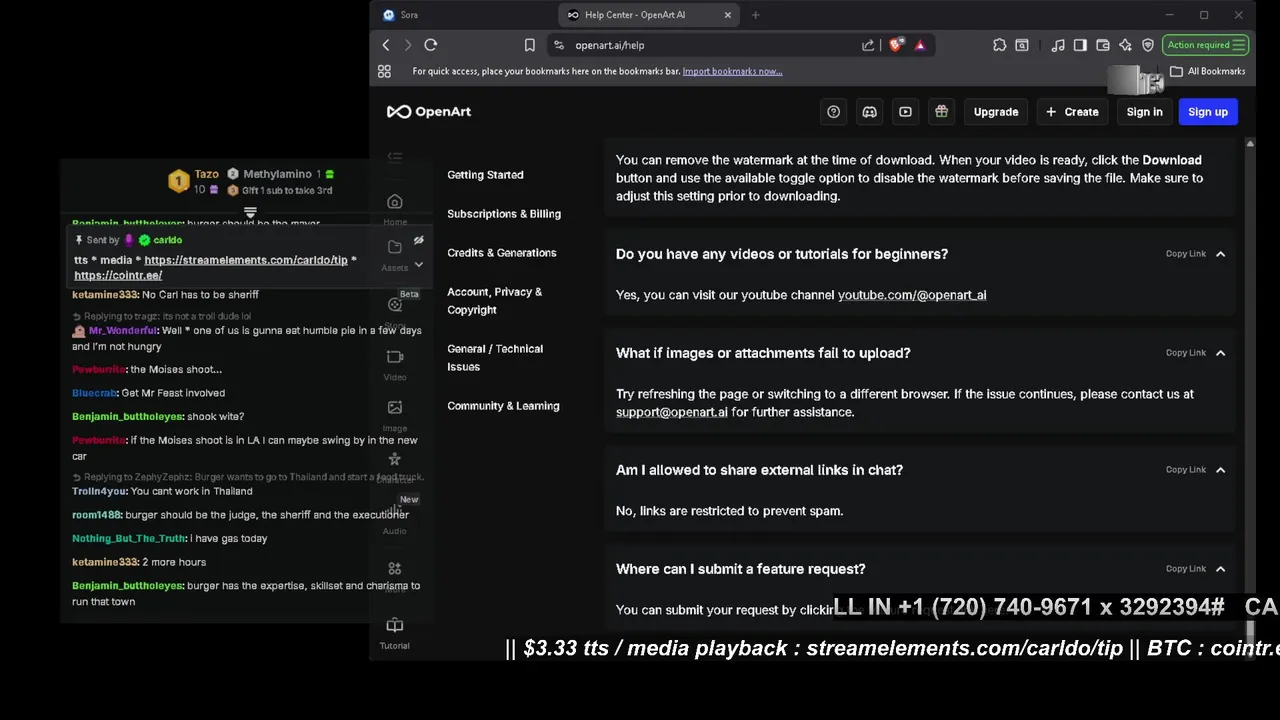Click the support@openart.ai email link
Image resolution: width=1280 pixels, height=720 pixels.
pos(672,412)
